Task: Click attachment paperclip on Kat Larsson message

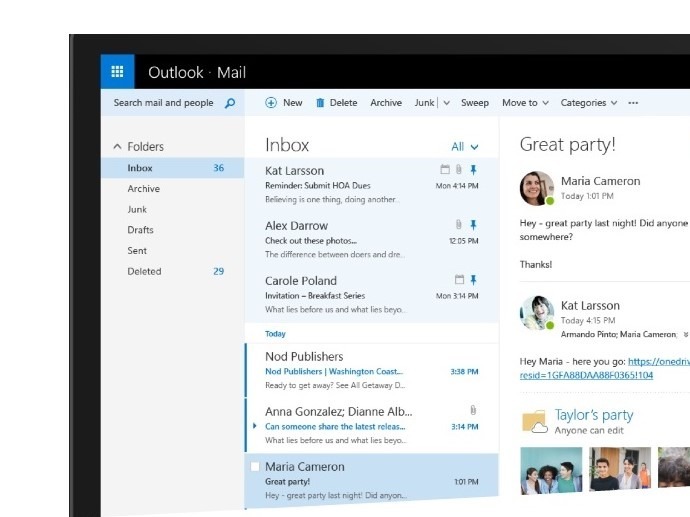Action: 459,169
